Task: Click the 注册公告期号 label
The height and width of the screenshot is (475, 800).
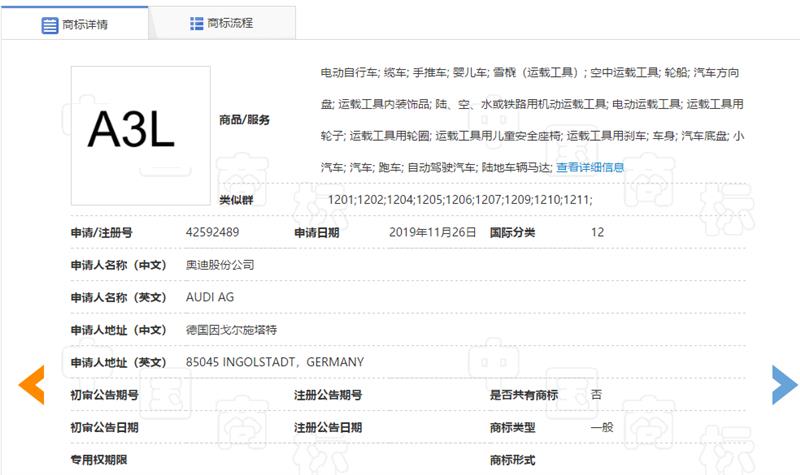Action: [328, 395]
